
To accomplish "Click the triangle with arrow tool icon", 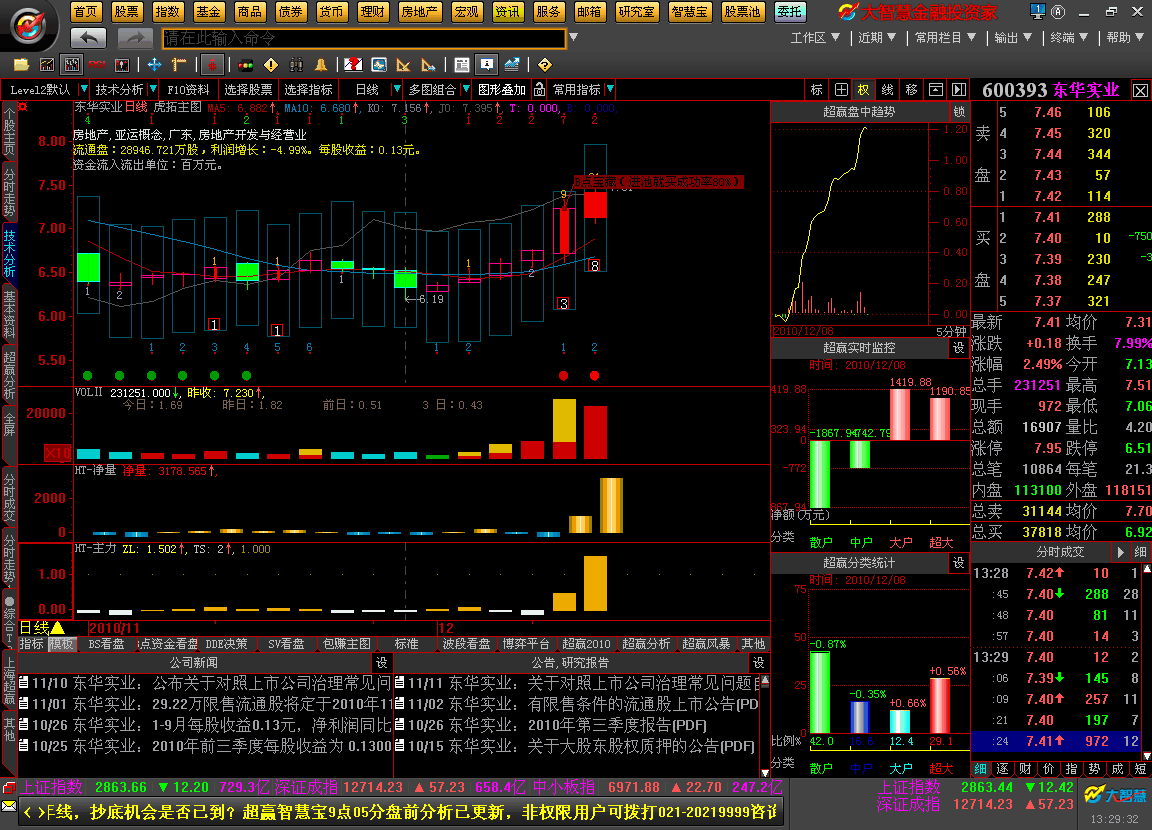I will 428,65.
